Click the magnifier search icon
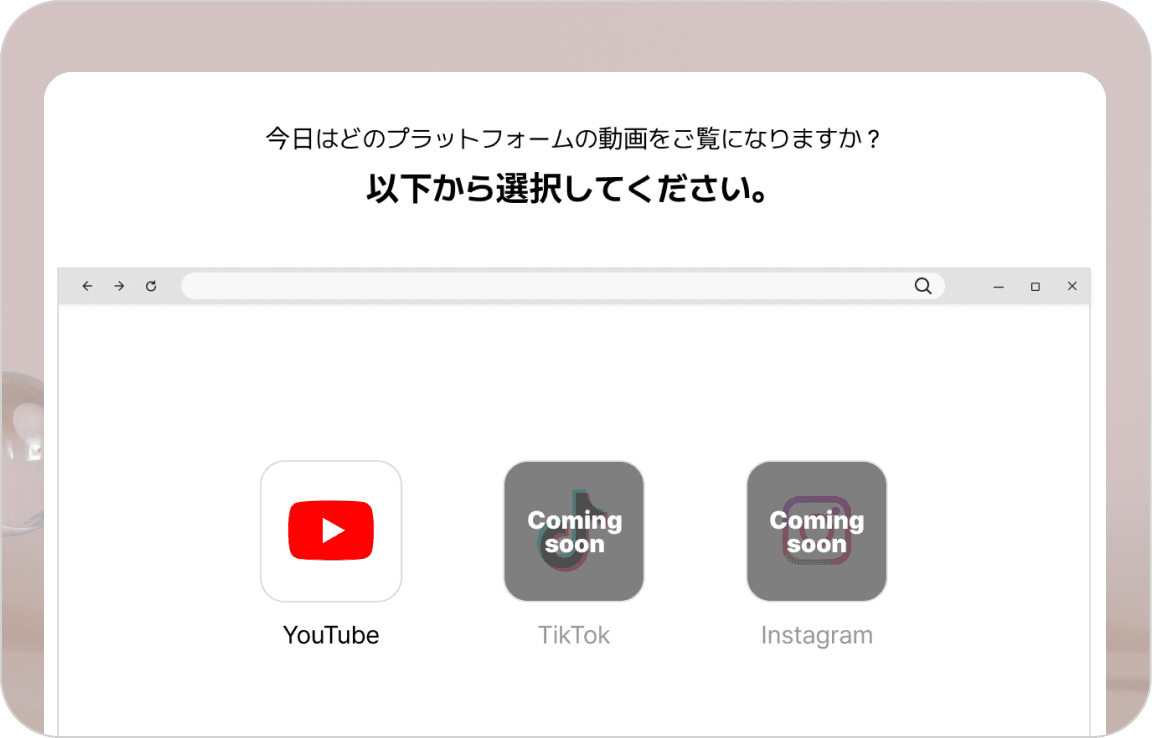Screen dimensions: 1152x738 click(x=923, y=286)
